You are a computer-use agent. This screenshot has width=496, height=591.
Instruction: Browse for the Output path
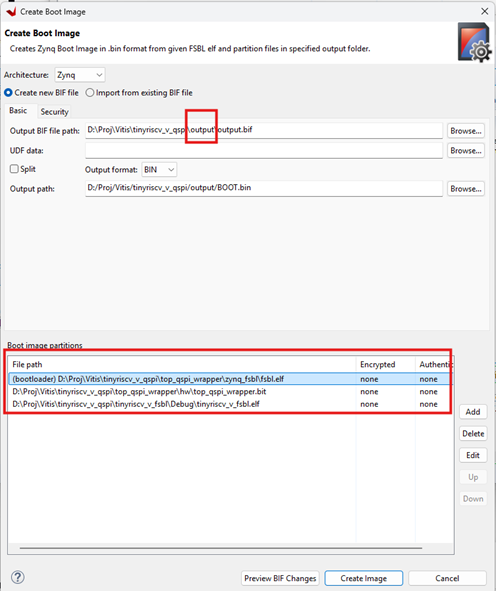tap(466, 188)
